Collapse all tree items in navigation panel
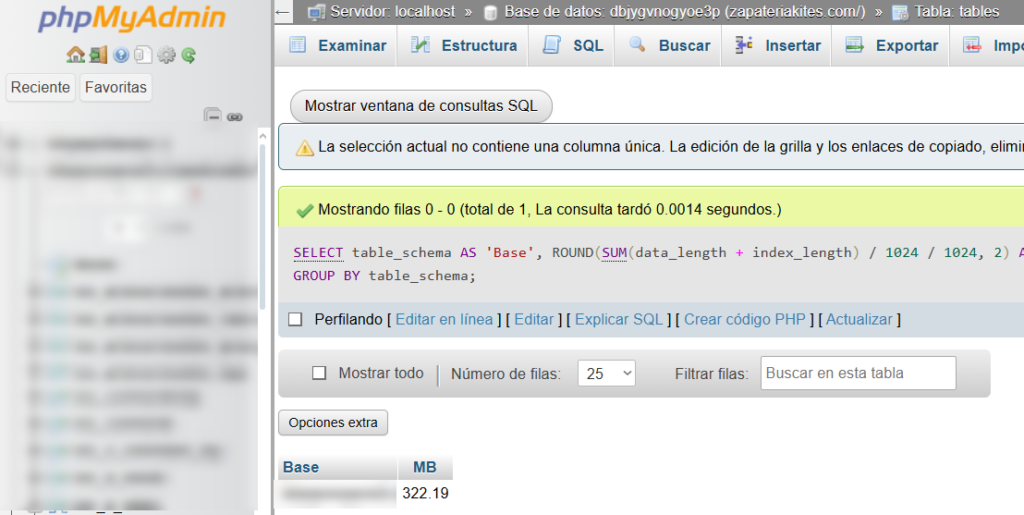This screenshot has height=515, width=1024. pyautogui.click(x=212, y=116)
